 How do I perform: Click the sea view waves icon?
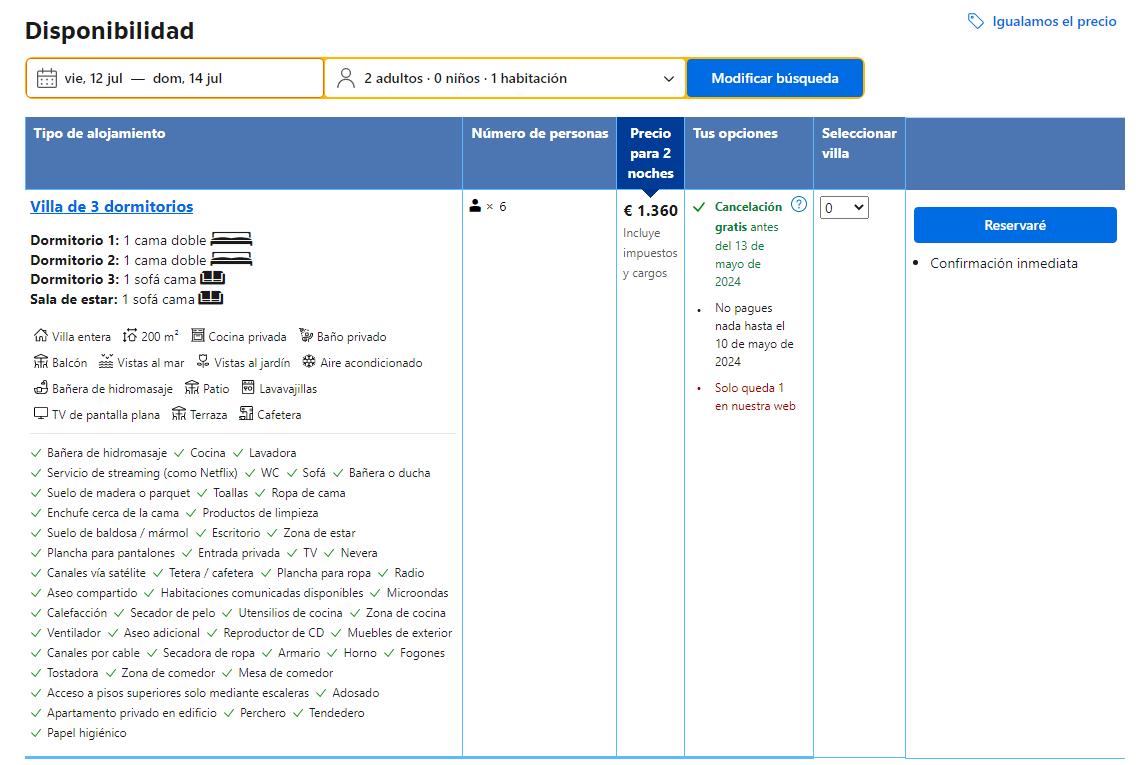[106, 362]
